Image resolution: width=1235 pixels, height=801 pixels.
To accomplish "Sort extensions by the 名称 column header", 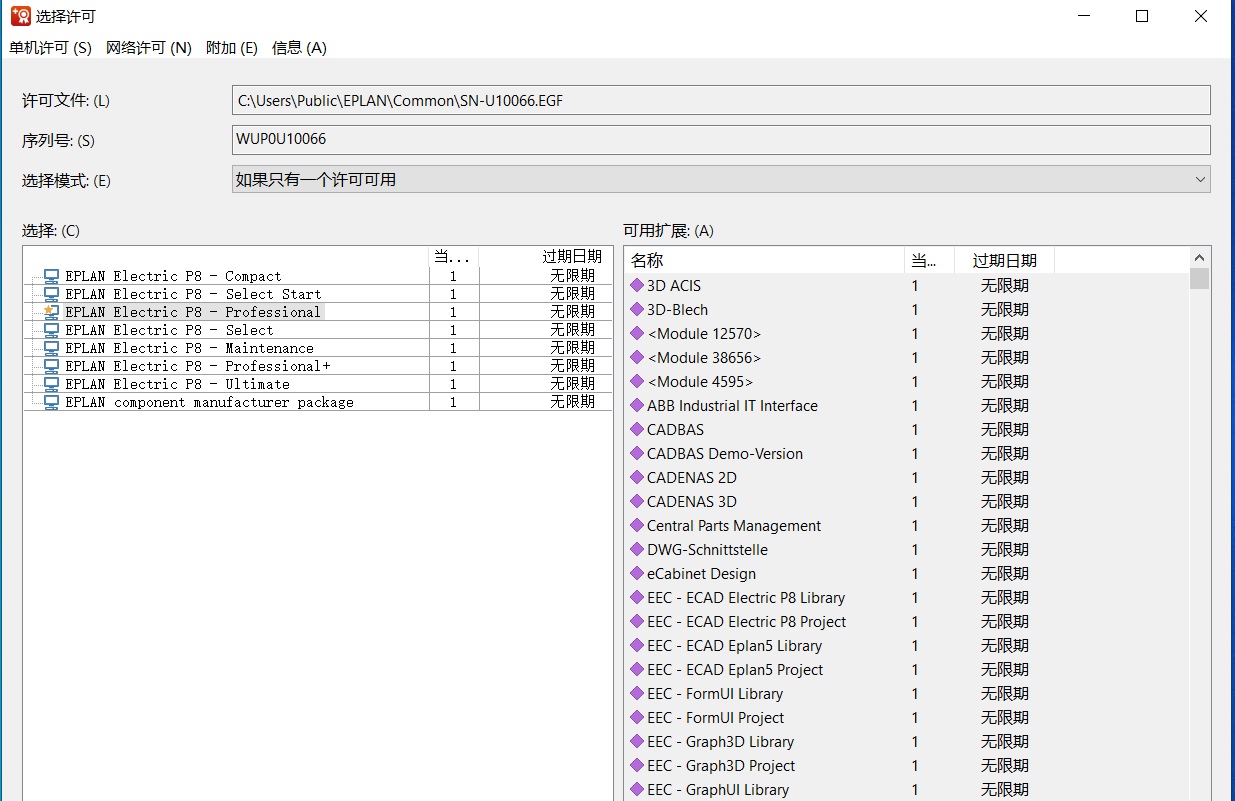I will point(764,260).
